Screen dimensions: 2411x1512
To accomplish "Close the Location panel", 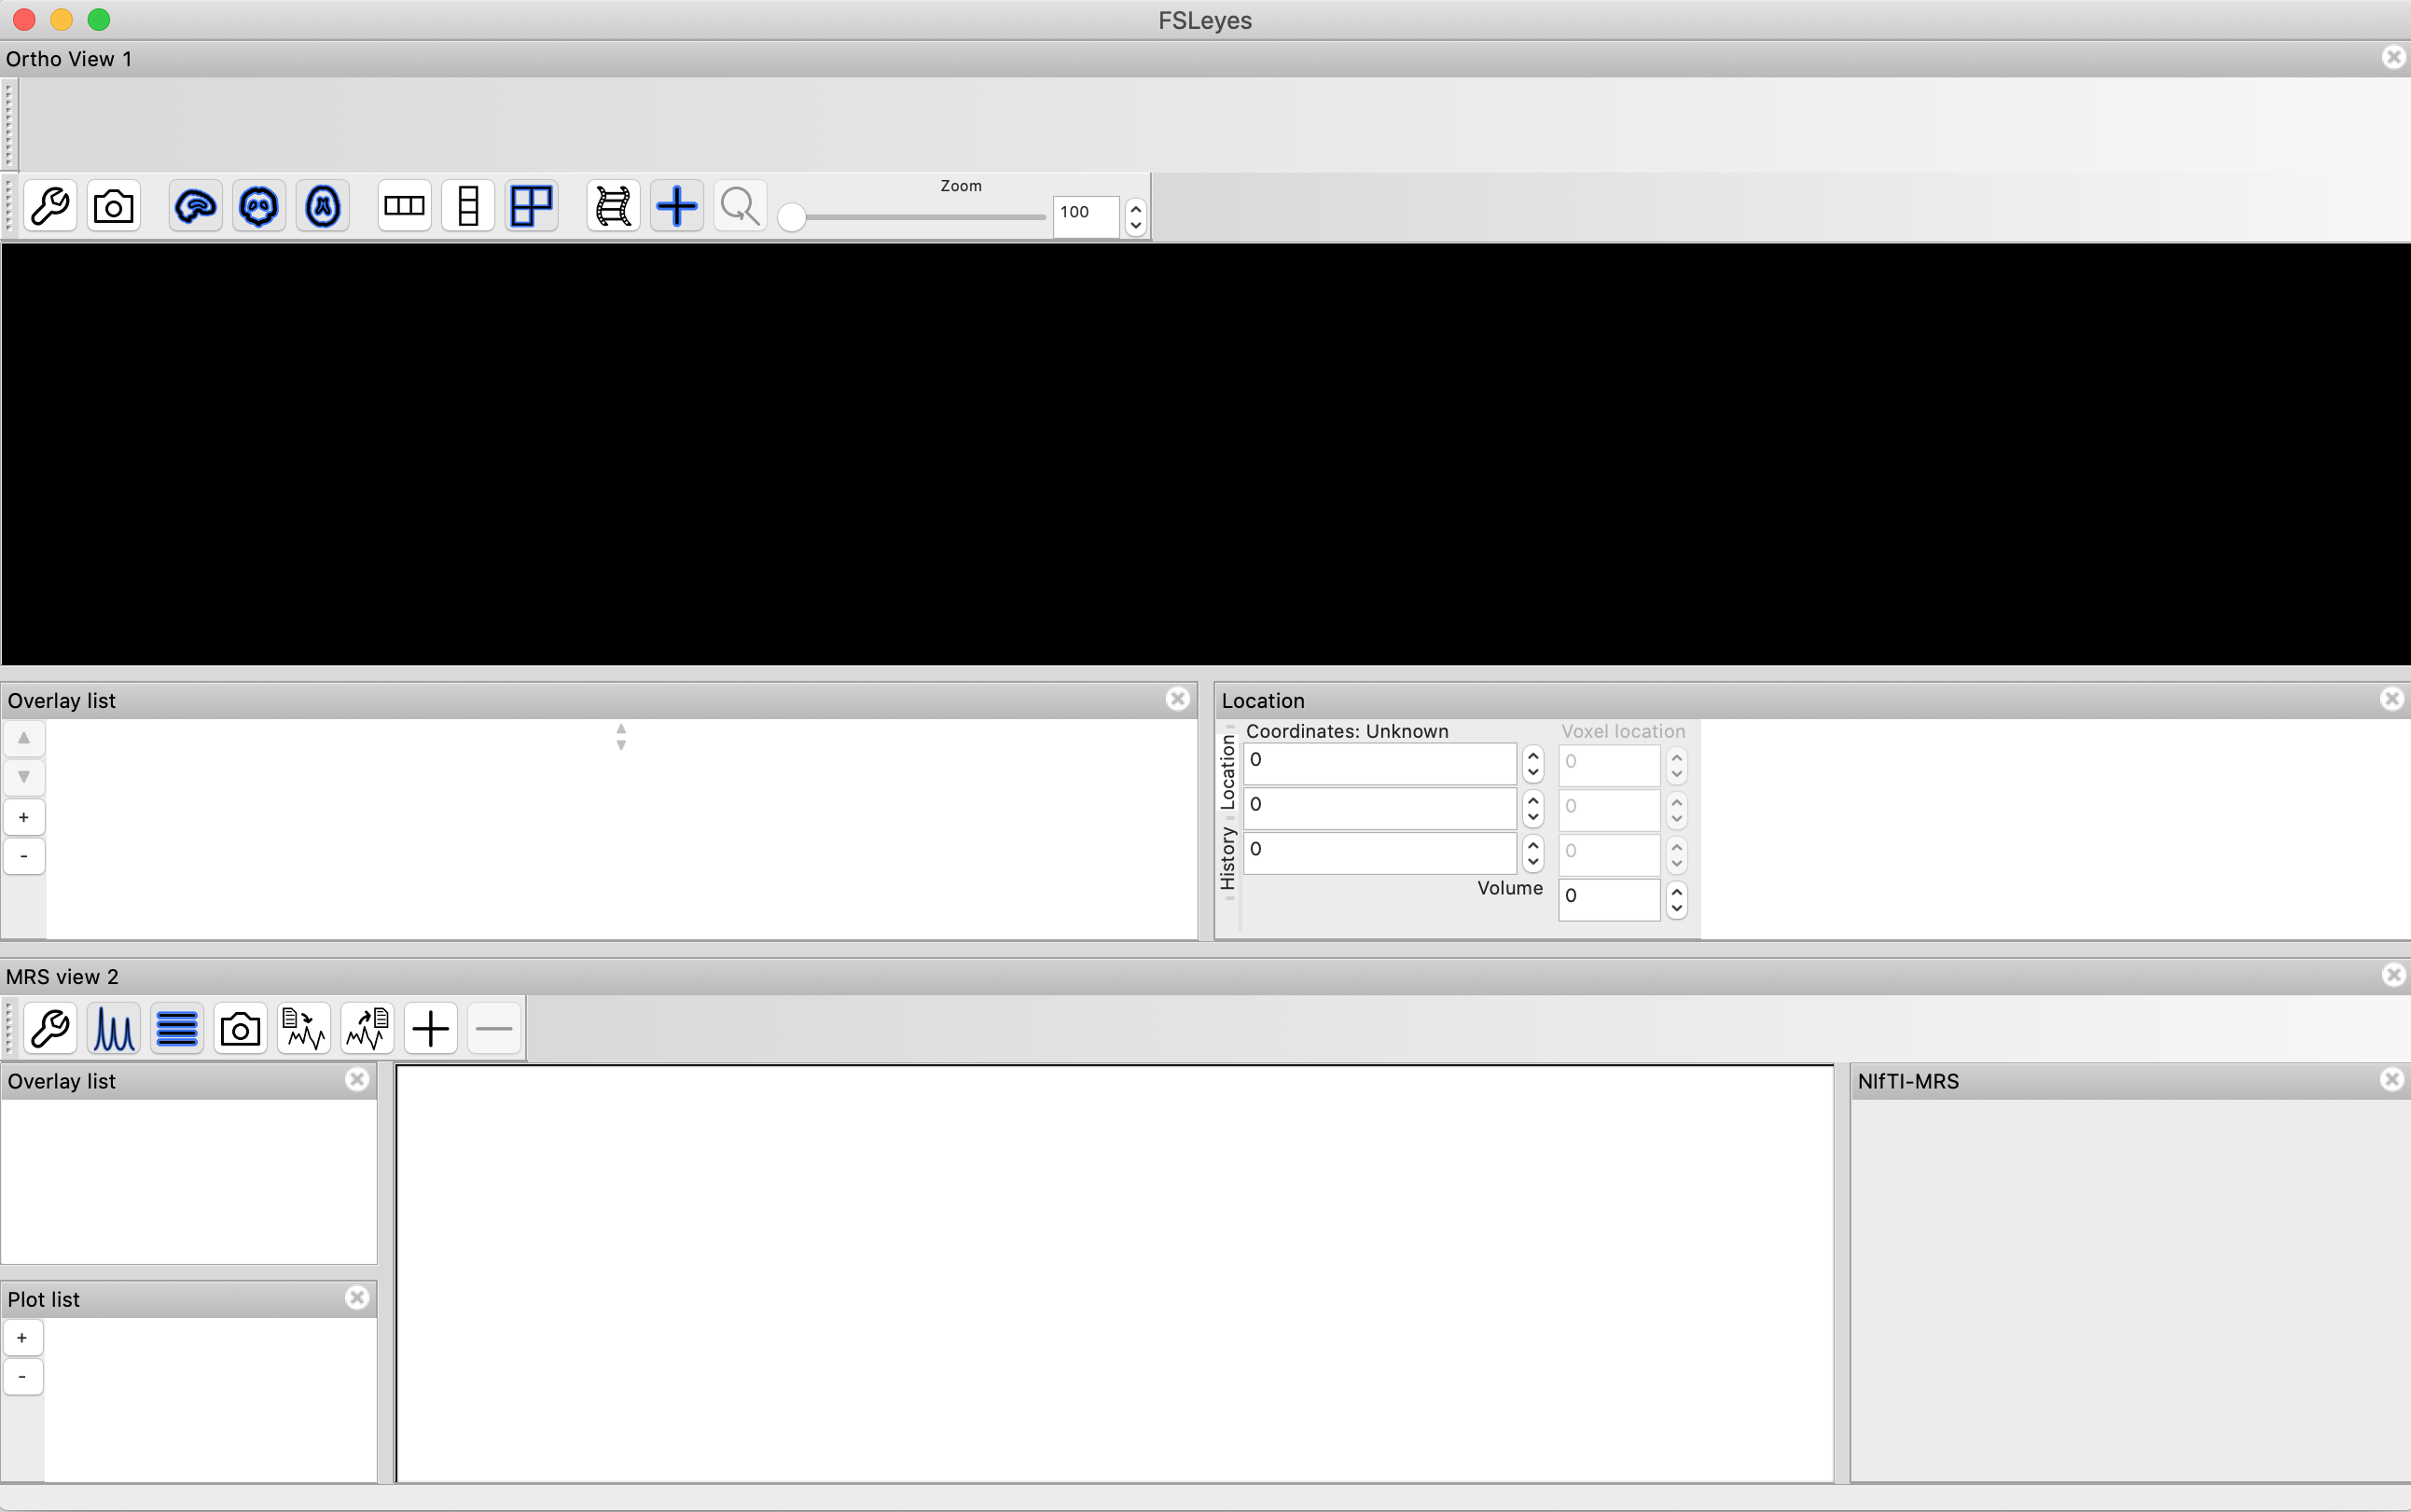I will point(2392,699).
